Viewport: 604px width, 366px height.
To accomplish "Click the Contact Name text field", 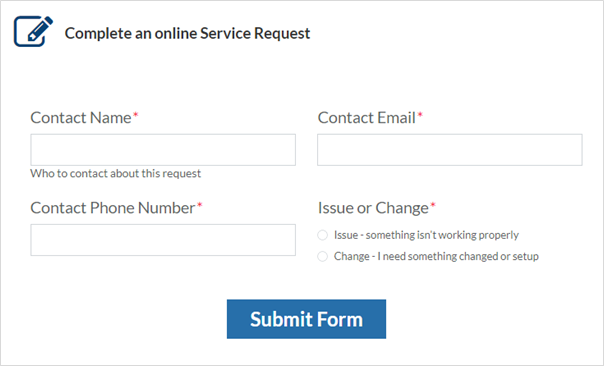I will [x=163, y=150].
